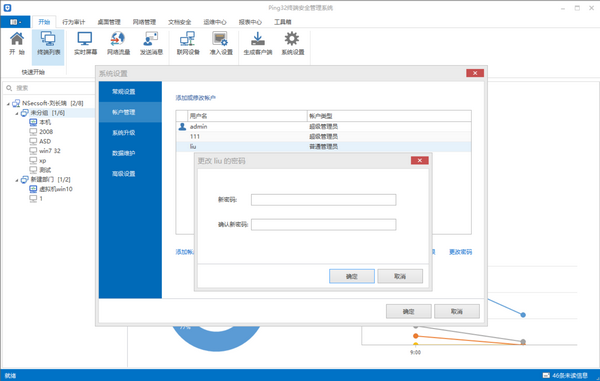The width and height of the screenshot is (600, 381).
Task: Collapse the 未分组 group node
Action: click(17, 113)
